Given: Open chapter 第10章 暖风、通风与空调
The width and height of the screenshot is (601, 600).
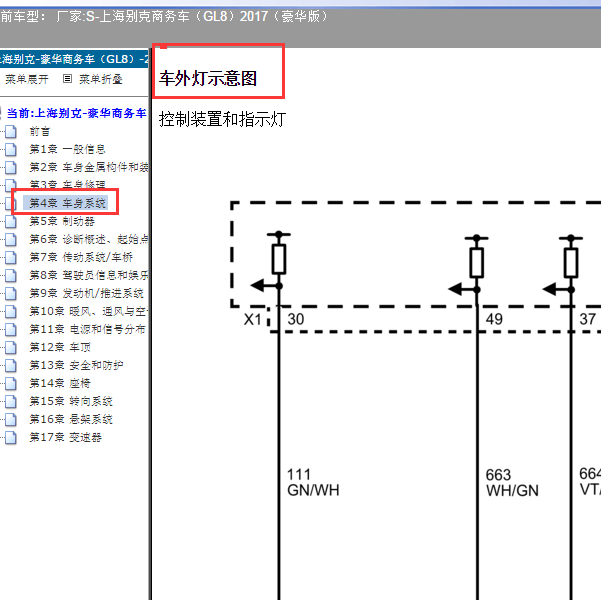Looking at the screenshot, I should [89, 311].
